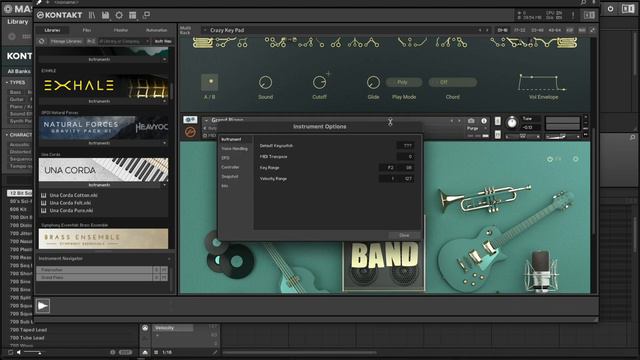Click the orange wrench edit instrument icon
Viewport: 640px width, 360px height.
click(x=190, y=132)
